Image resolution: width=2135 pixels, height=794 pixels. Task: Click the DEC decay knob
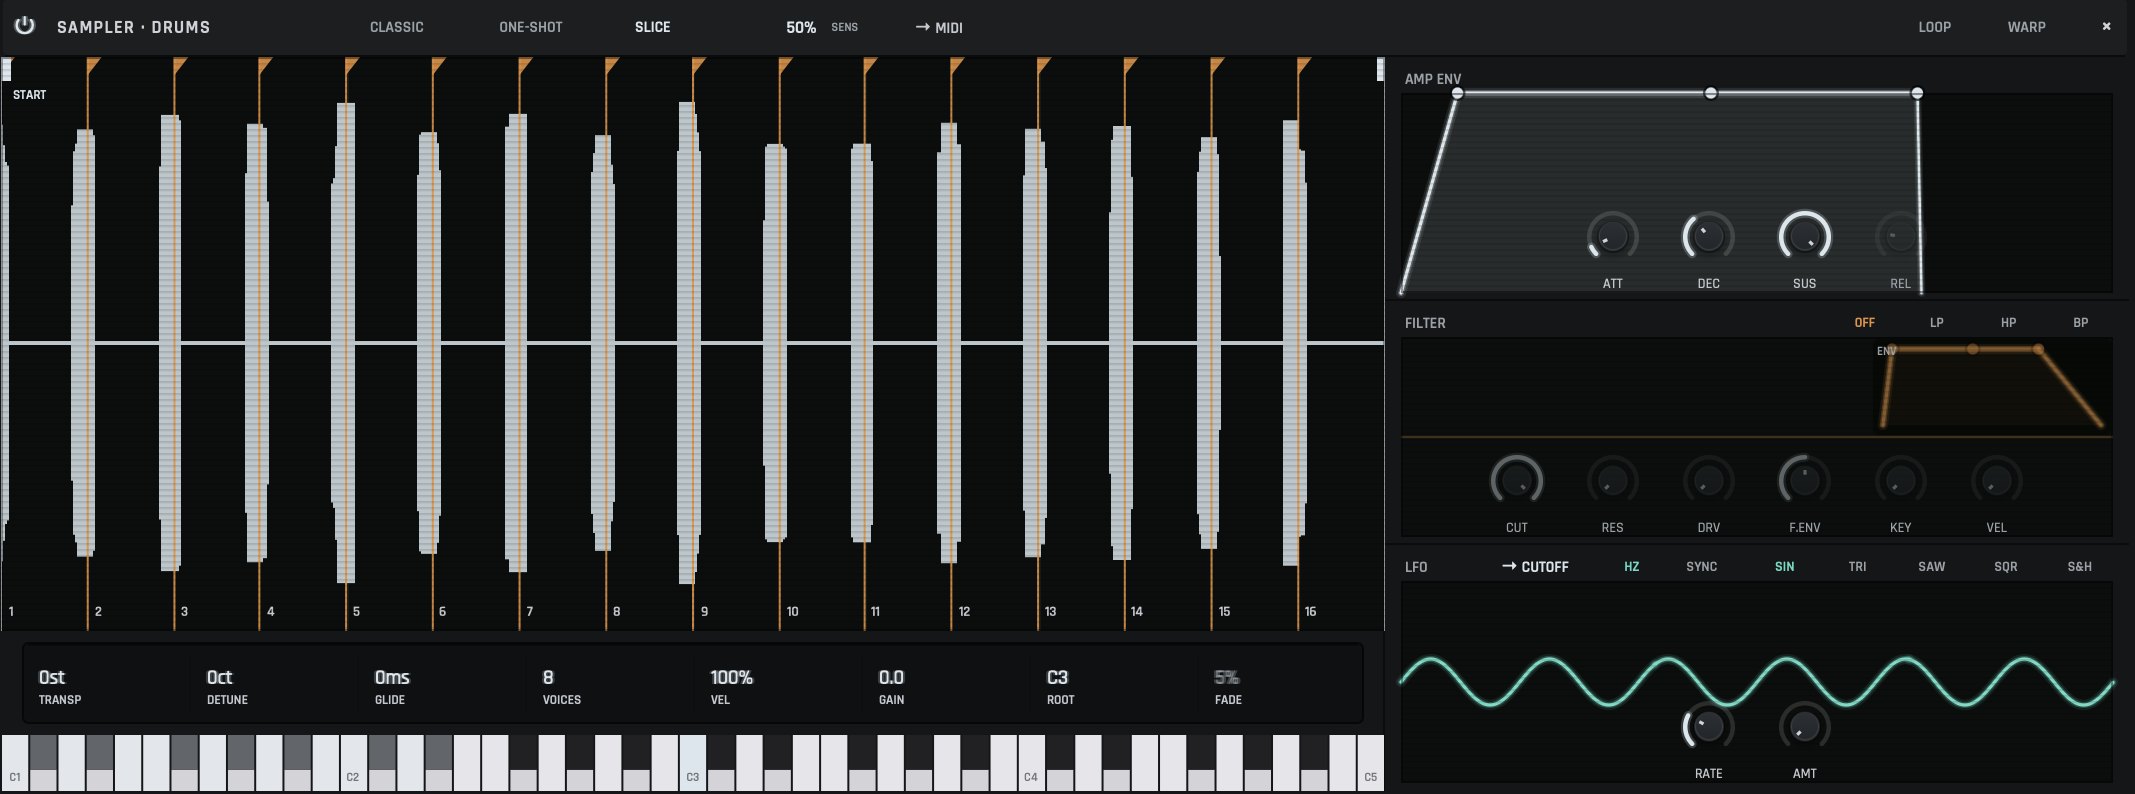(1708, 237)
